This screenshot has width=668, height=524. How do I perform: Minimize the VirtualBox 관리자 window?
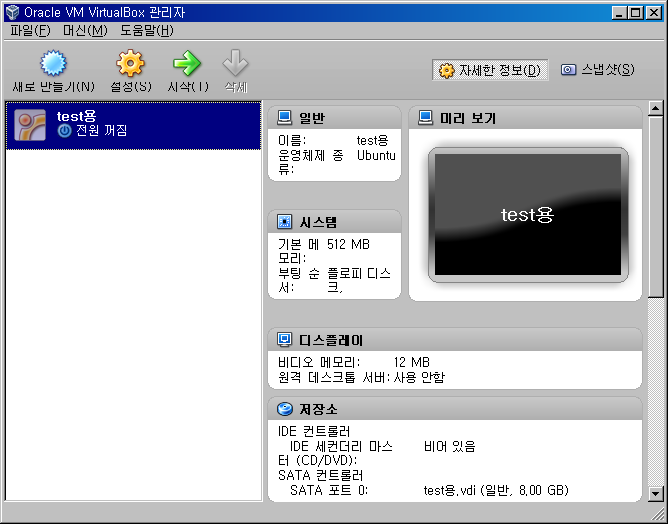click(619, 13)
